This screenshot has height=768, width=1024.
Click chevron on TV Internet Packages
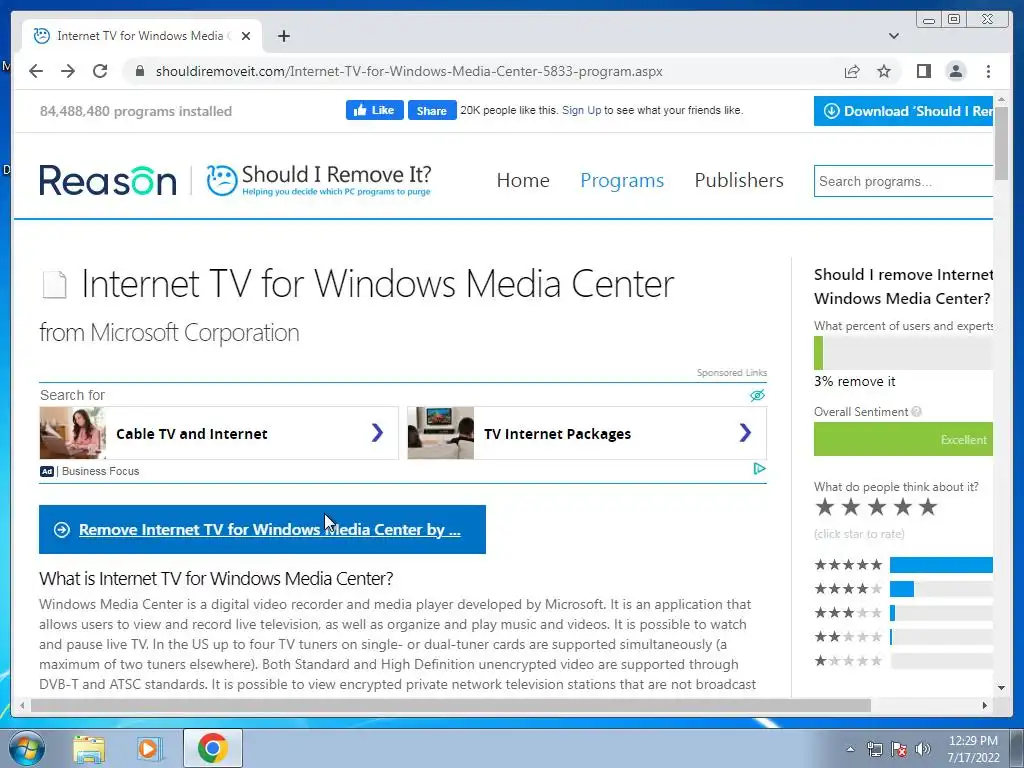click(x=745, y=432)
